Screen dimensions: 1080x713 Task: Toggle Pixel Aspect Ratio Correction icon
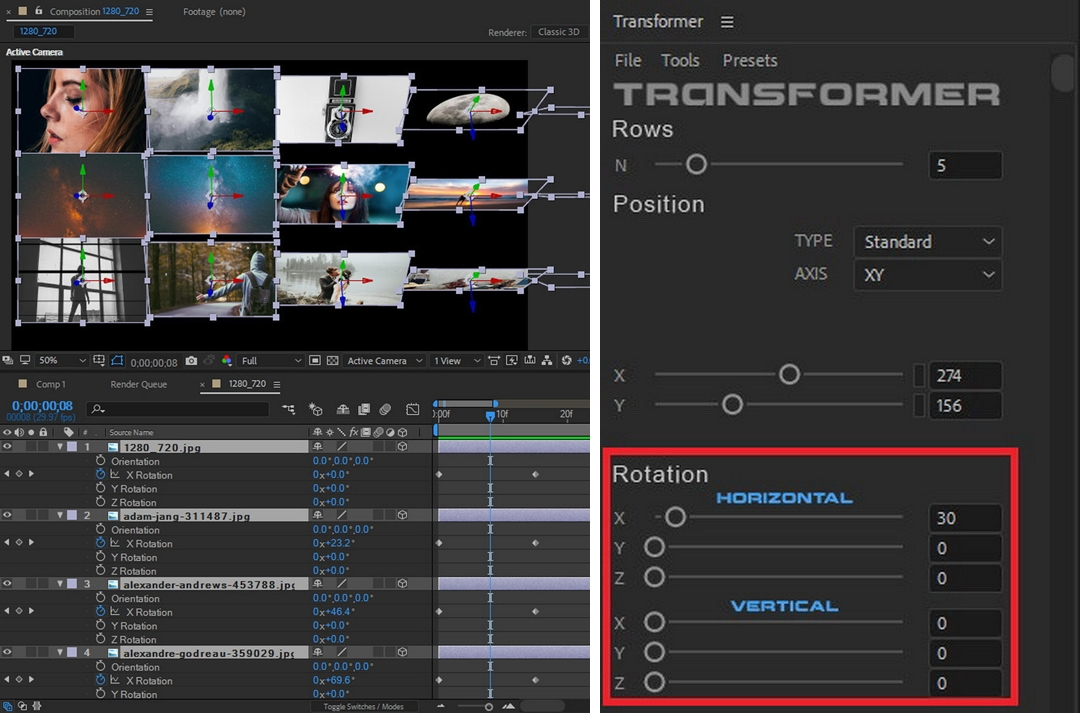[494, 360]
